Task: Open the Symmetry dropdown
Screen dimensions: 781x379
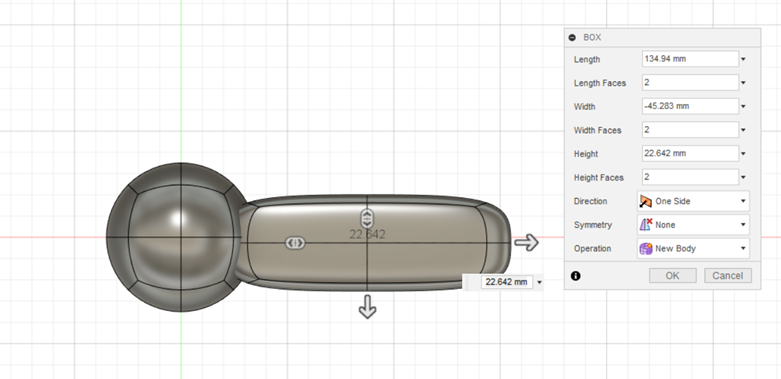Action: (x=693, y=225)
